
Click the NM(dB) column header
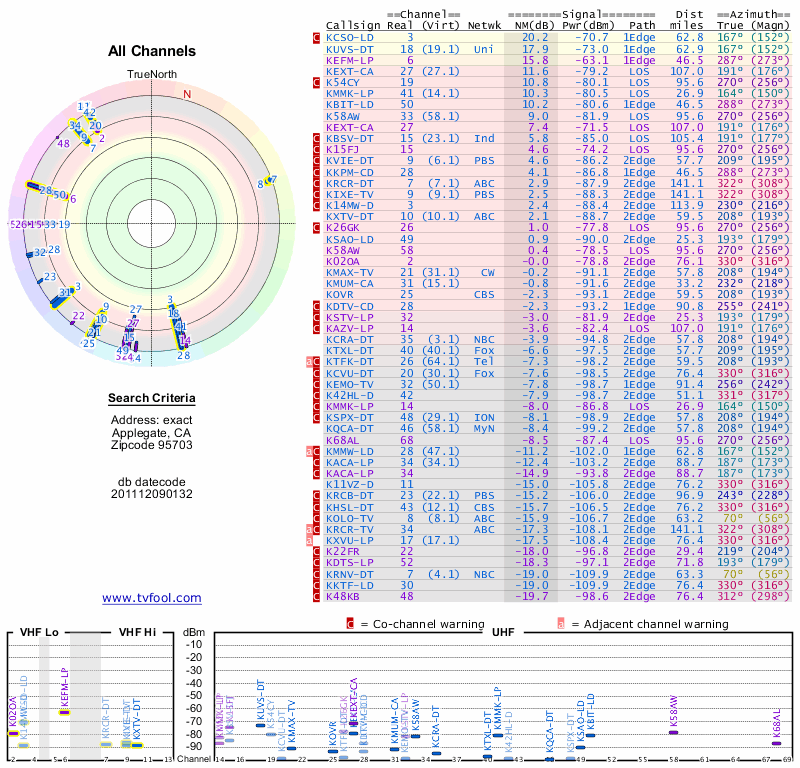529,24
